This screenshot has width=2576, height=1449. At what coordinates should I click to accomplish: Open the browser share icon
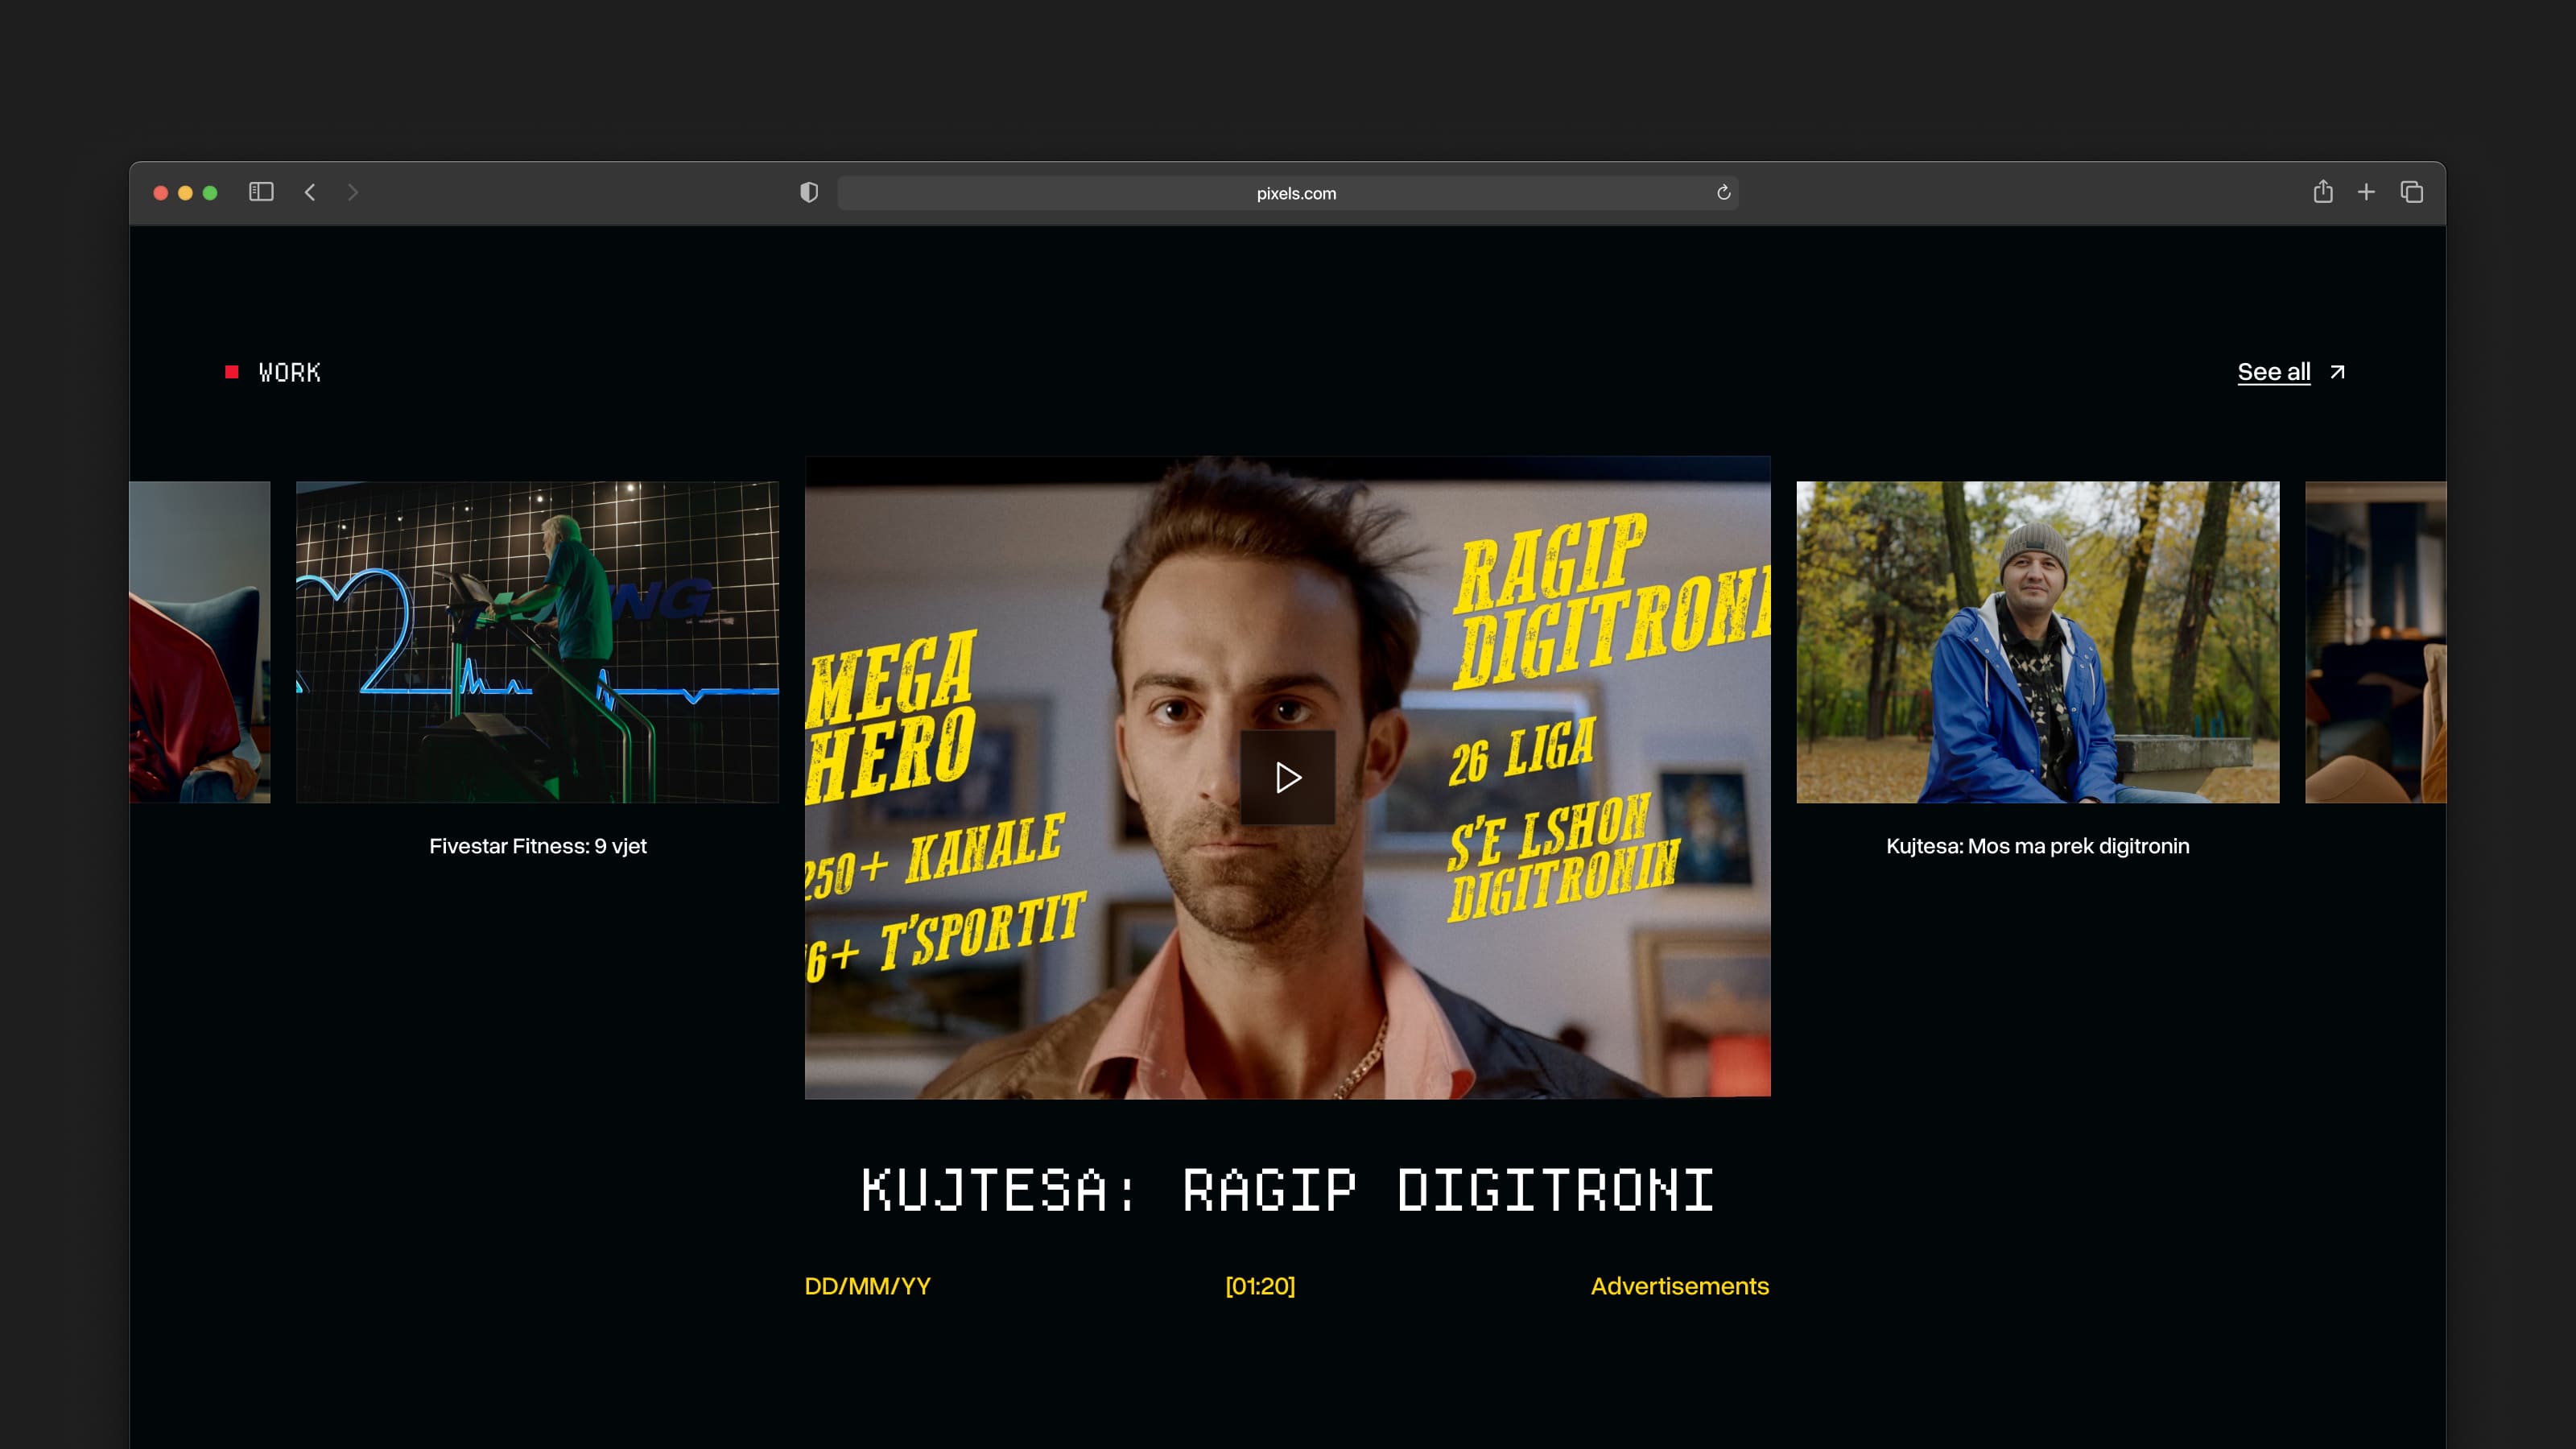pos(2323,191)
